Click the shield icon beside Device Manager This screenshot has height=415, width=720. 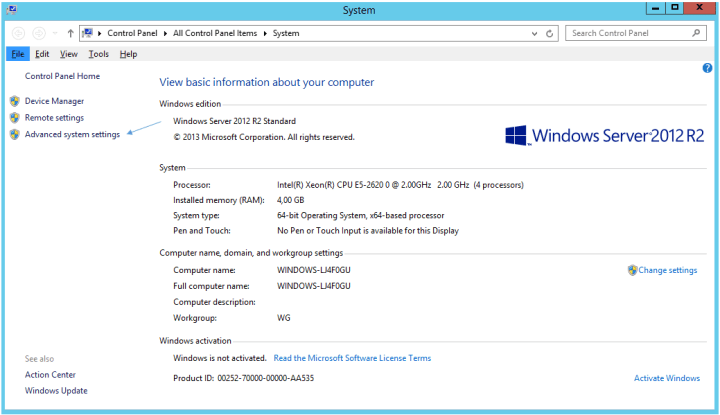point(14,101)
